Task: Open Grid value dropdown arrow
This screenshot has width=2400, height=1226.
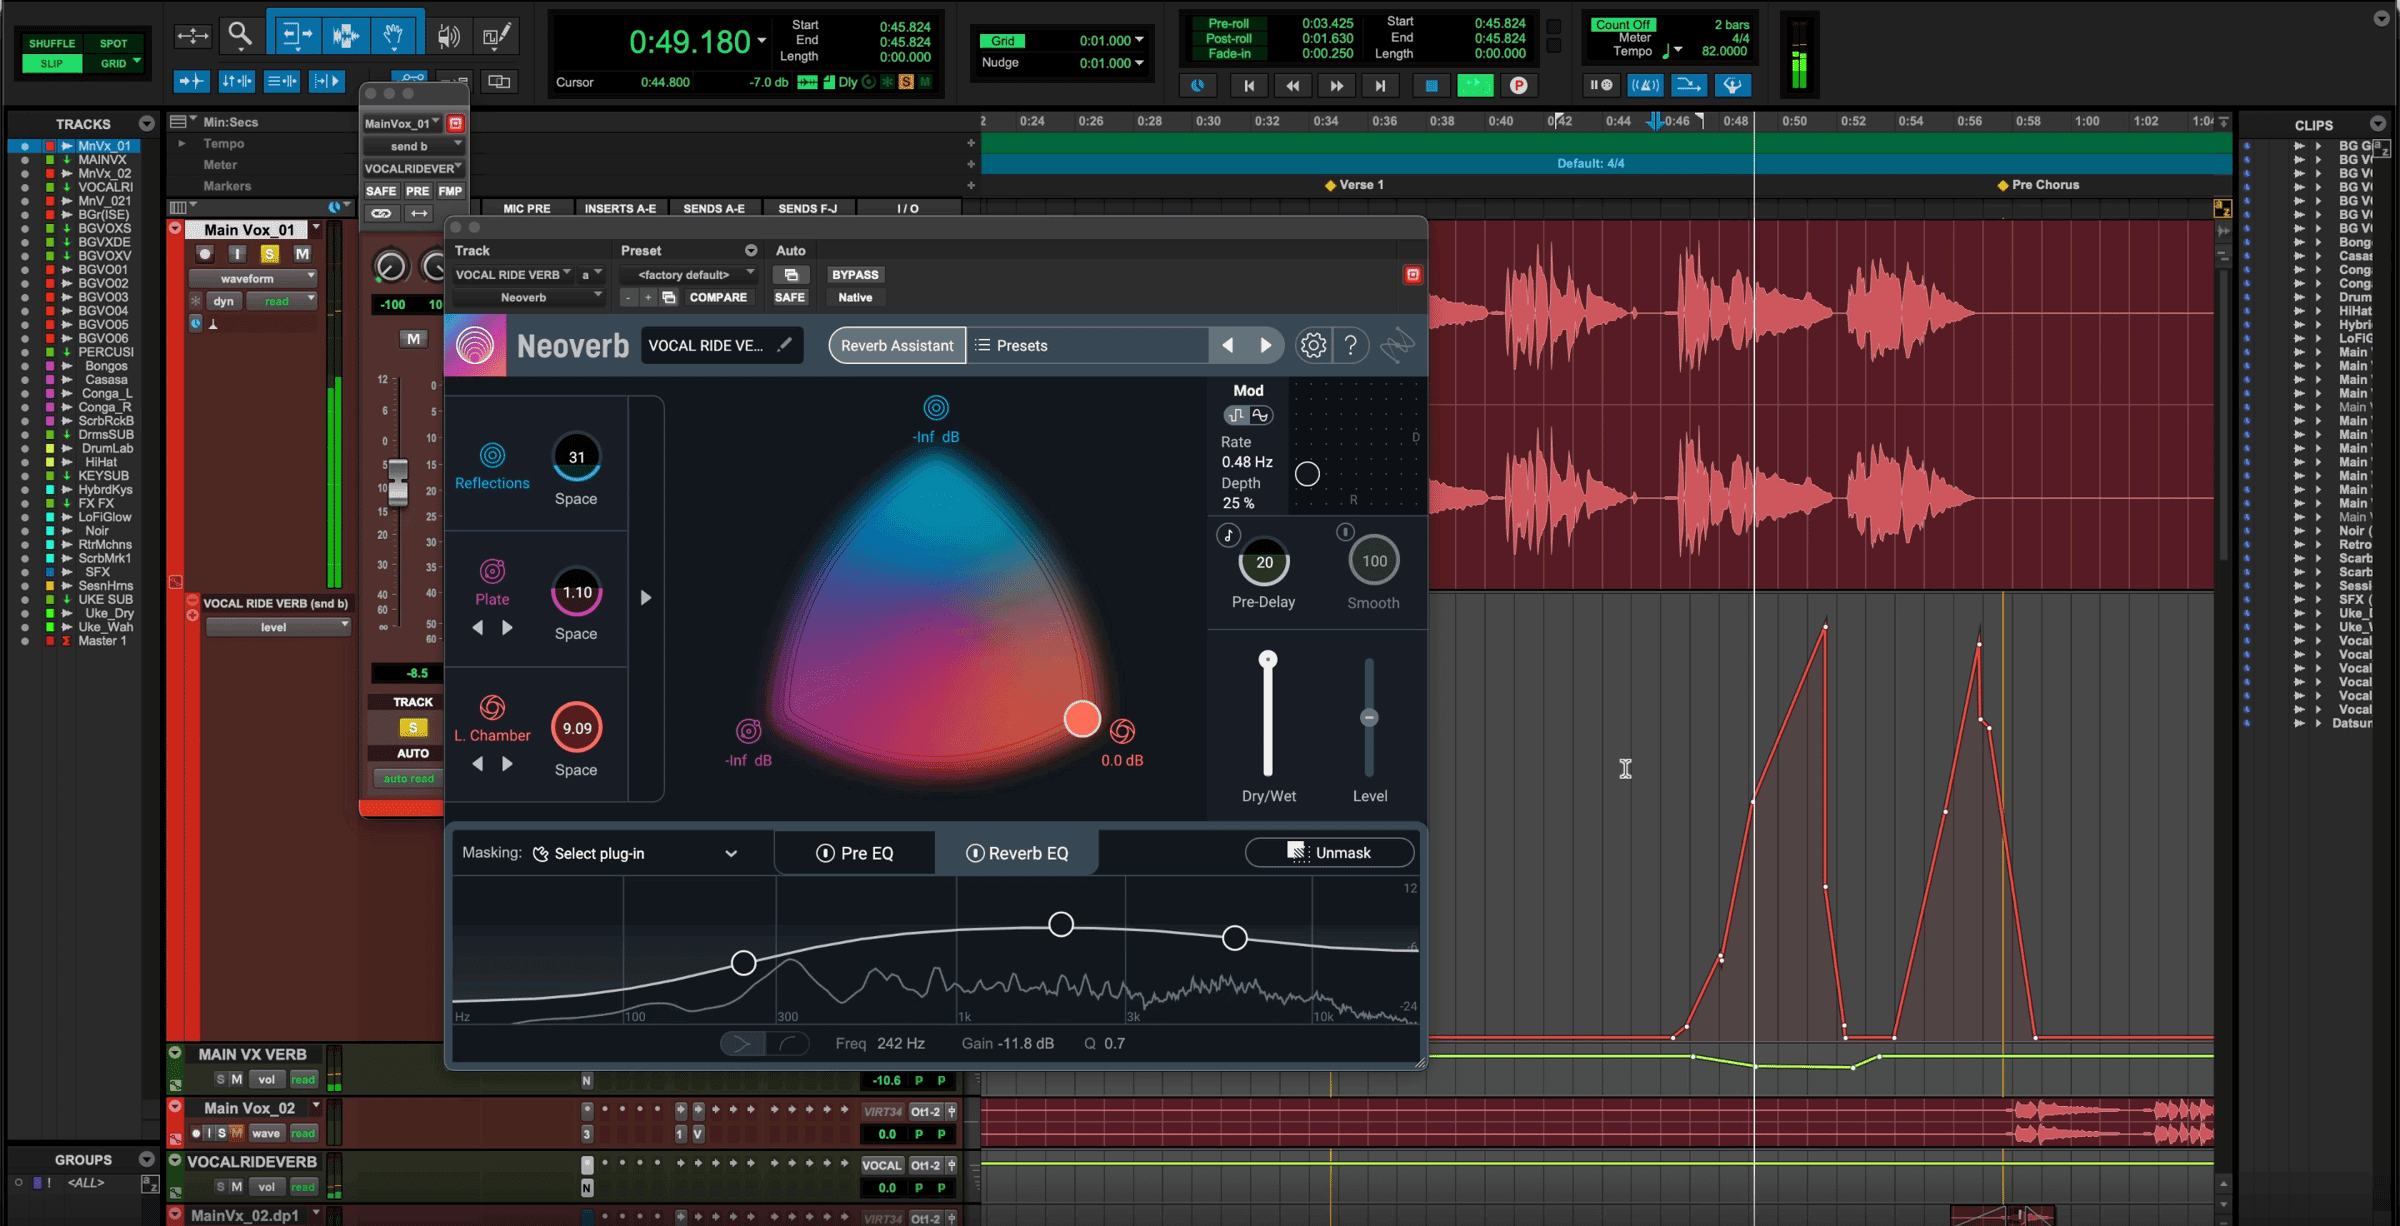Action: (x=1139, y=41)
